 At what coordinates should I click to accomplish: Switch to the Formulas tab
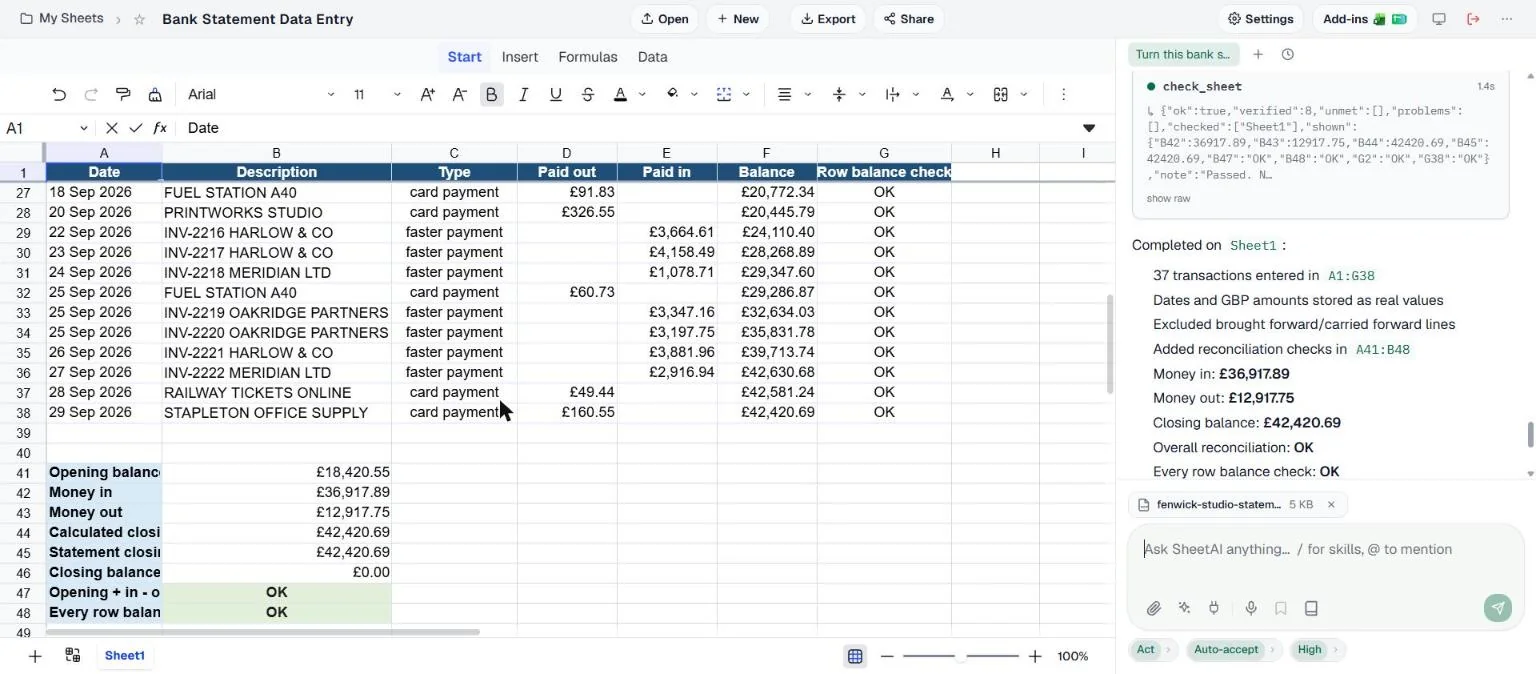[x=588, y=57]
